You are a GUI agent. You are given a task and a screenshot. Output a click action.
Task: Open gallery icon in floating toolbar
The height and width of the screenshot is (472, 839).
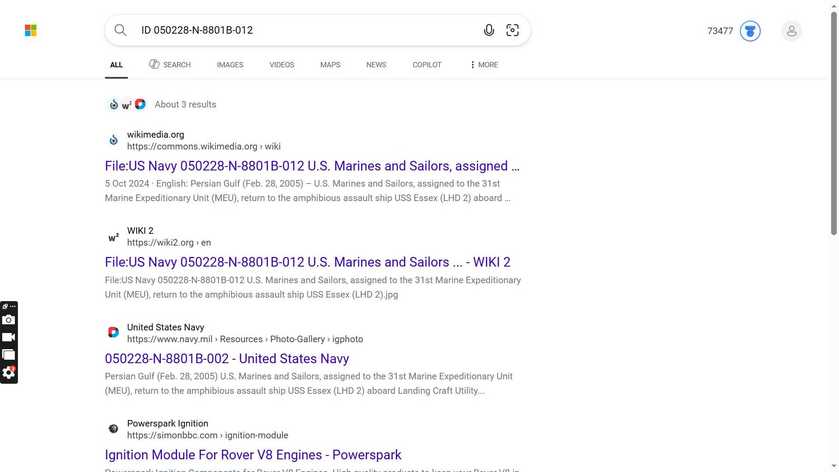coord(9,354)
